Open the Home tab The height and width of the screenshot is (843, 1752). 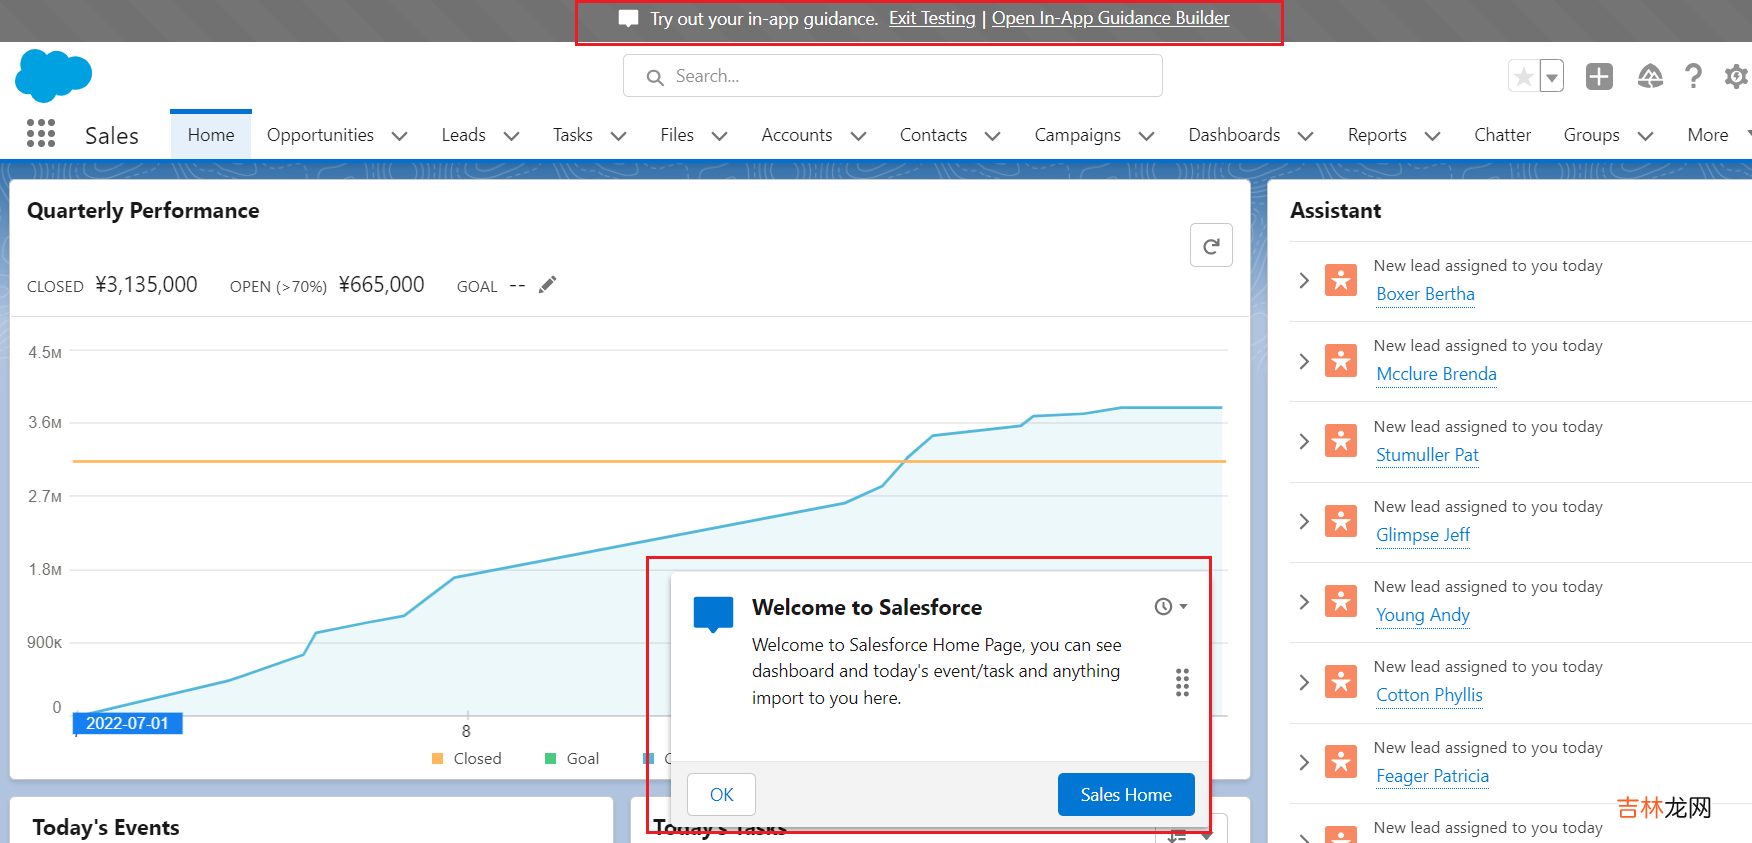coord(211,135)
